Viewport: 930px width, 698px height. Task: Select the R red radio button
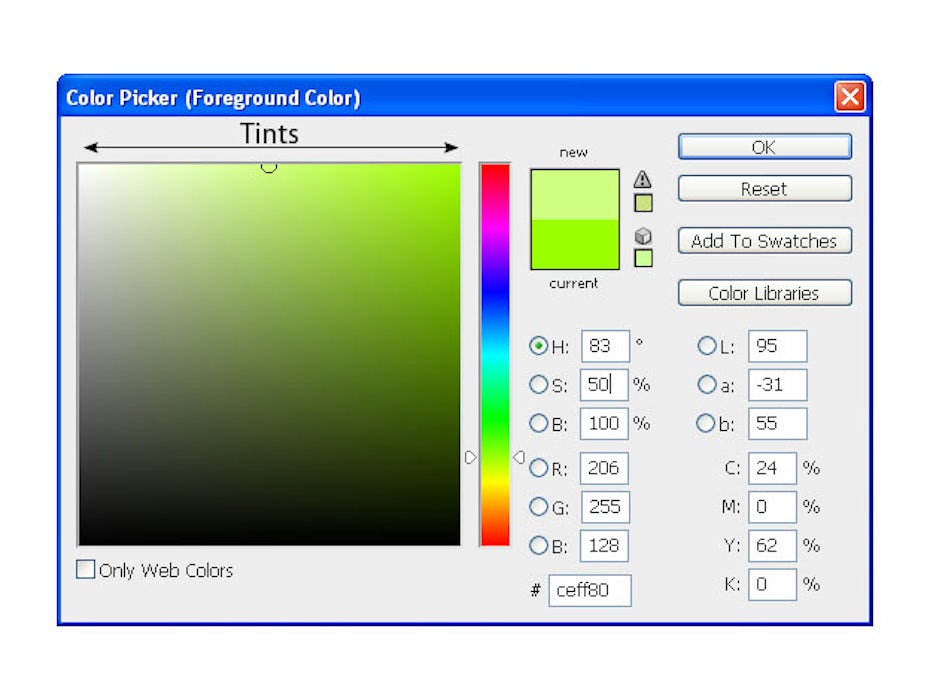tap(539, 468)
